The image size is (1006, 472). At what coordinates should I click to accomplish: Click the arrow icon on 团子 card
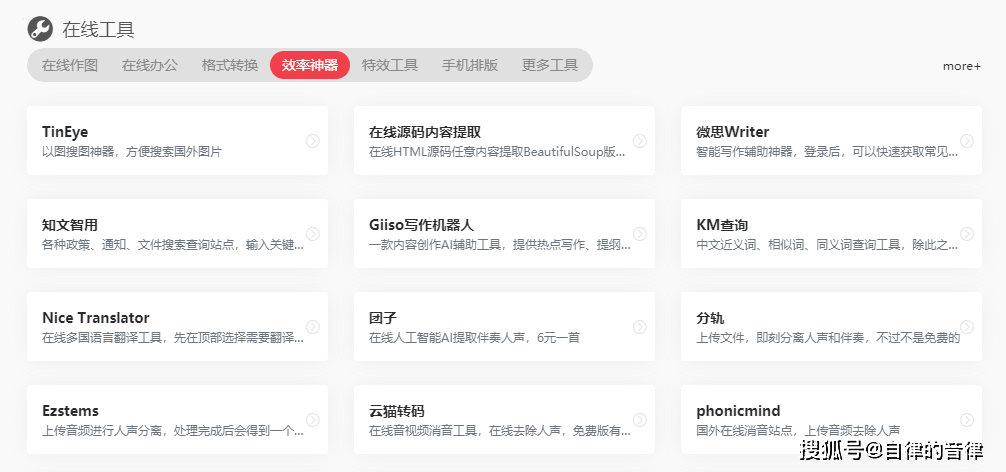[x=640, y=327]
